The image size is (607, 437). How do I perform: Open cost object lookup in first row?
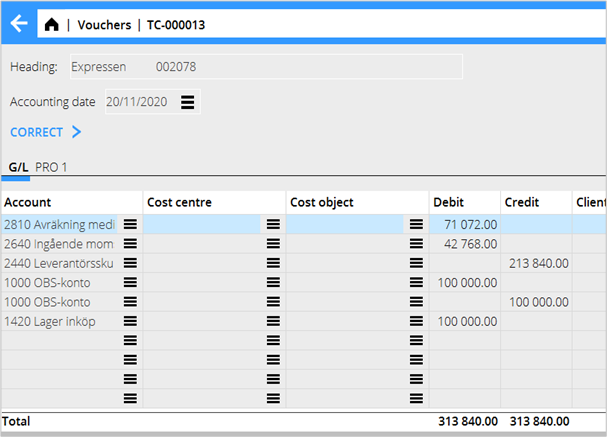click(416, 225)
